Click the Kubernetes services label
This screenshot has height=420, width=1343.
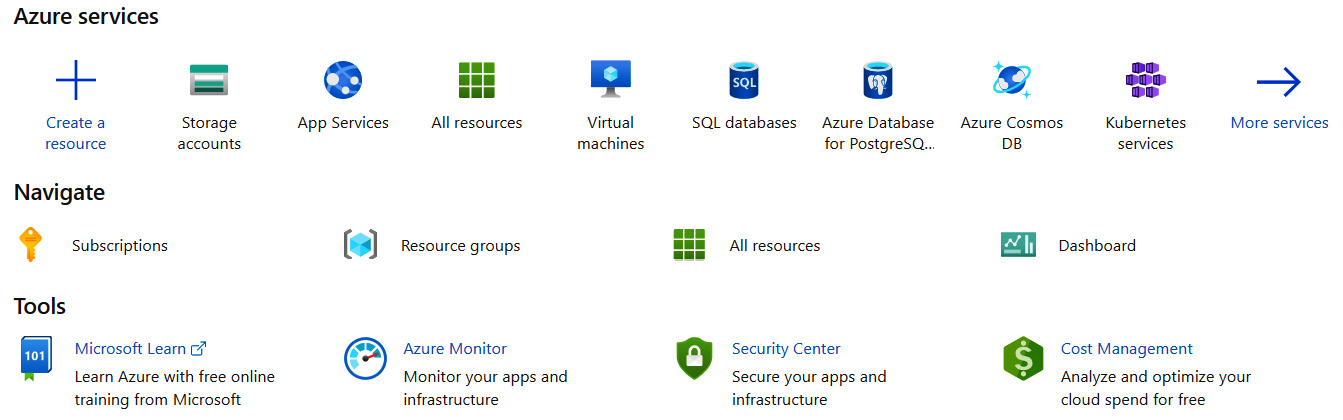coord(1145,133)
